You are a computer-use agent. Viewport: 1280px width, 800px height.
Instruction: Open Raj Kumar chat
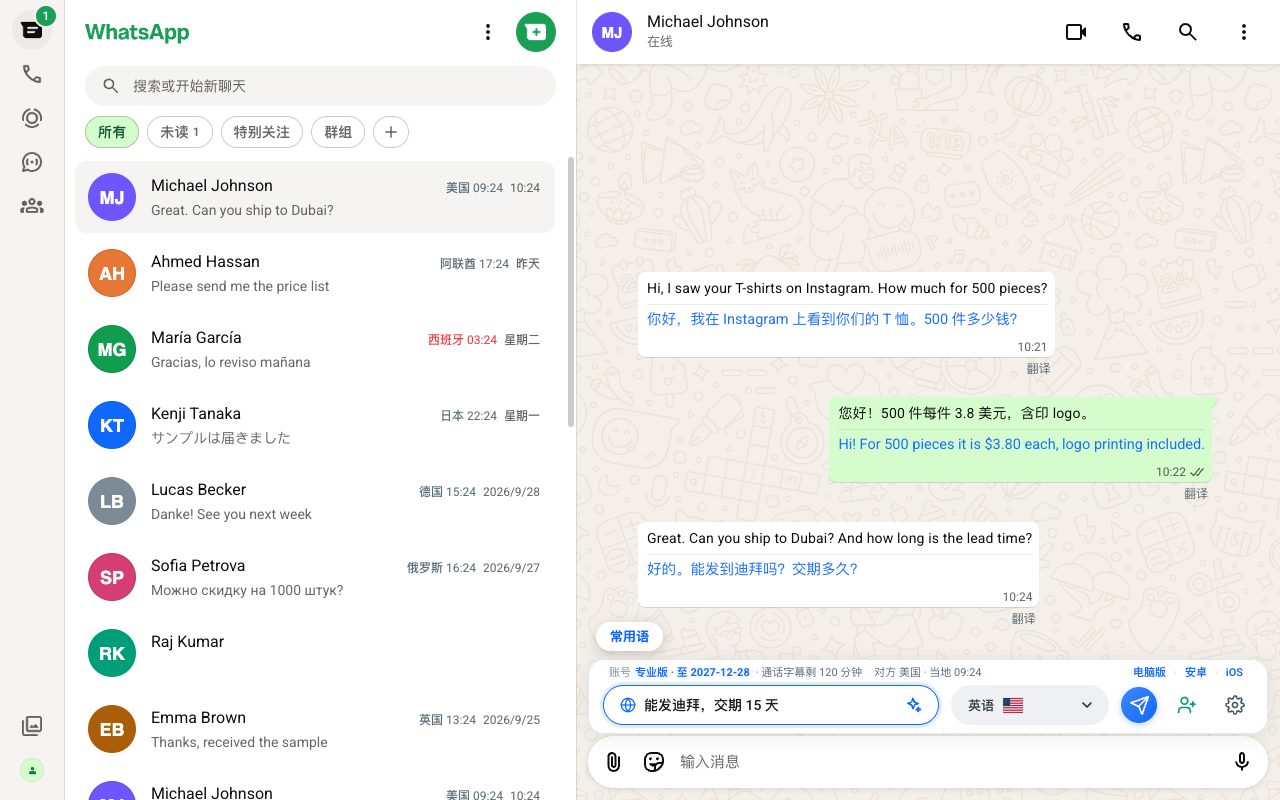point(315,654)
